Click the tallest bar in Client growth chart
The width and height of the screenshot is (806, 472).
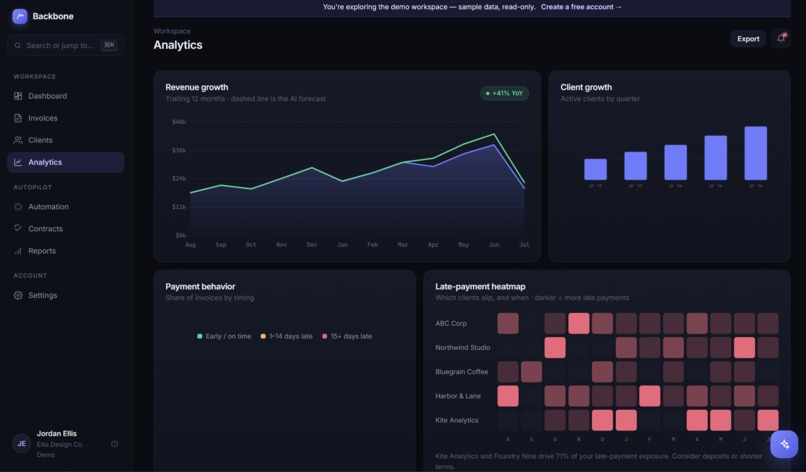pos(755,153)
